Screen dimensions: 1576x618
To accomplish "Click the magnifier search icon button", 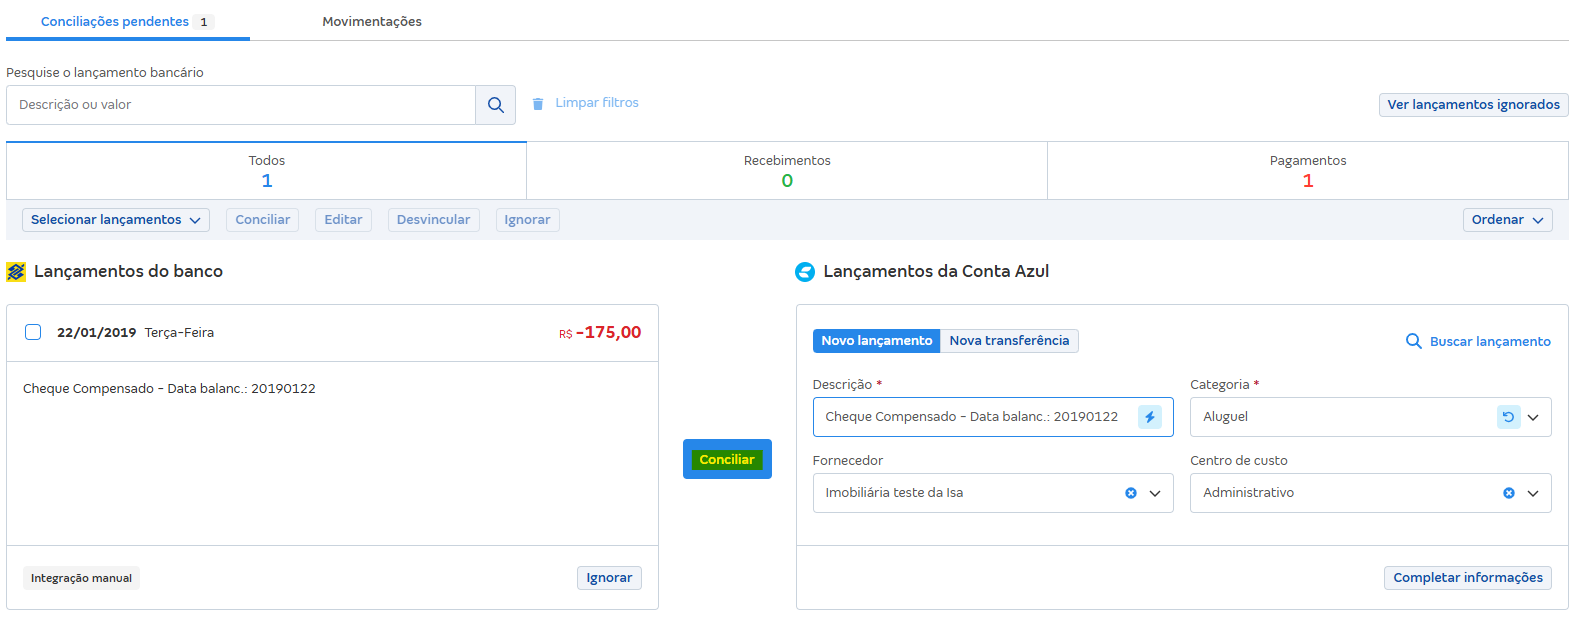I will coord(495,105).
